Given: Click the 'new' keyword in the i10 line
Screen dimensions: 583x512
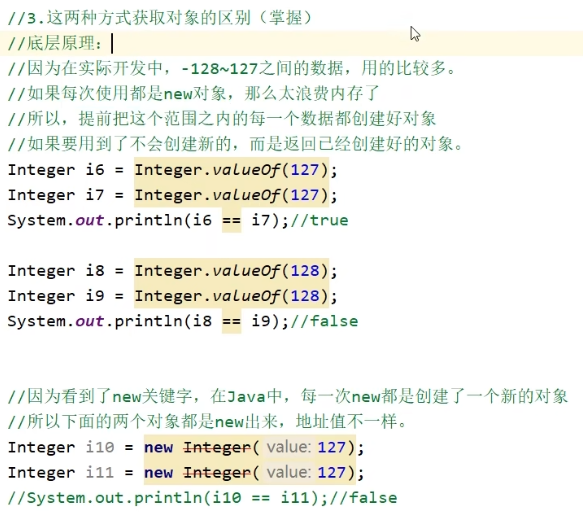Looking at the screenshot, I should tap(158, 448).
